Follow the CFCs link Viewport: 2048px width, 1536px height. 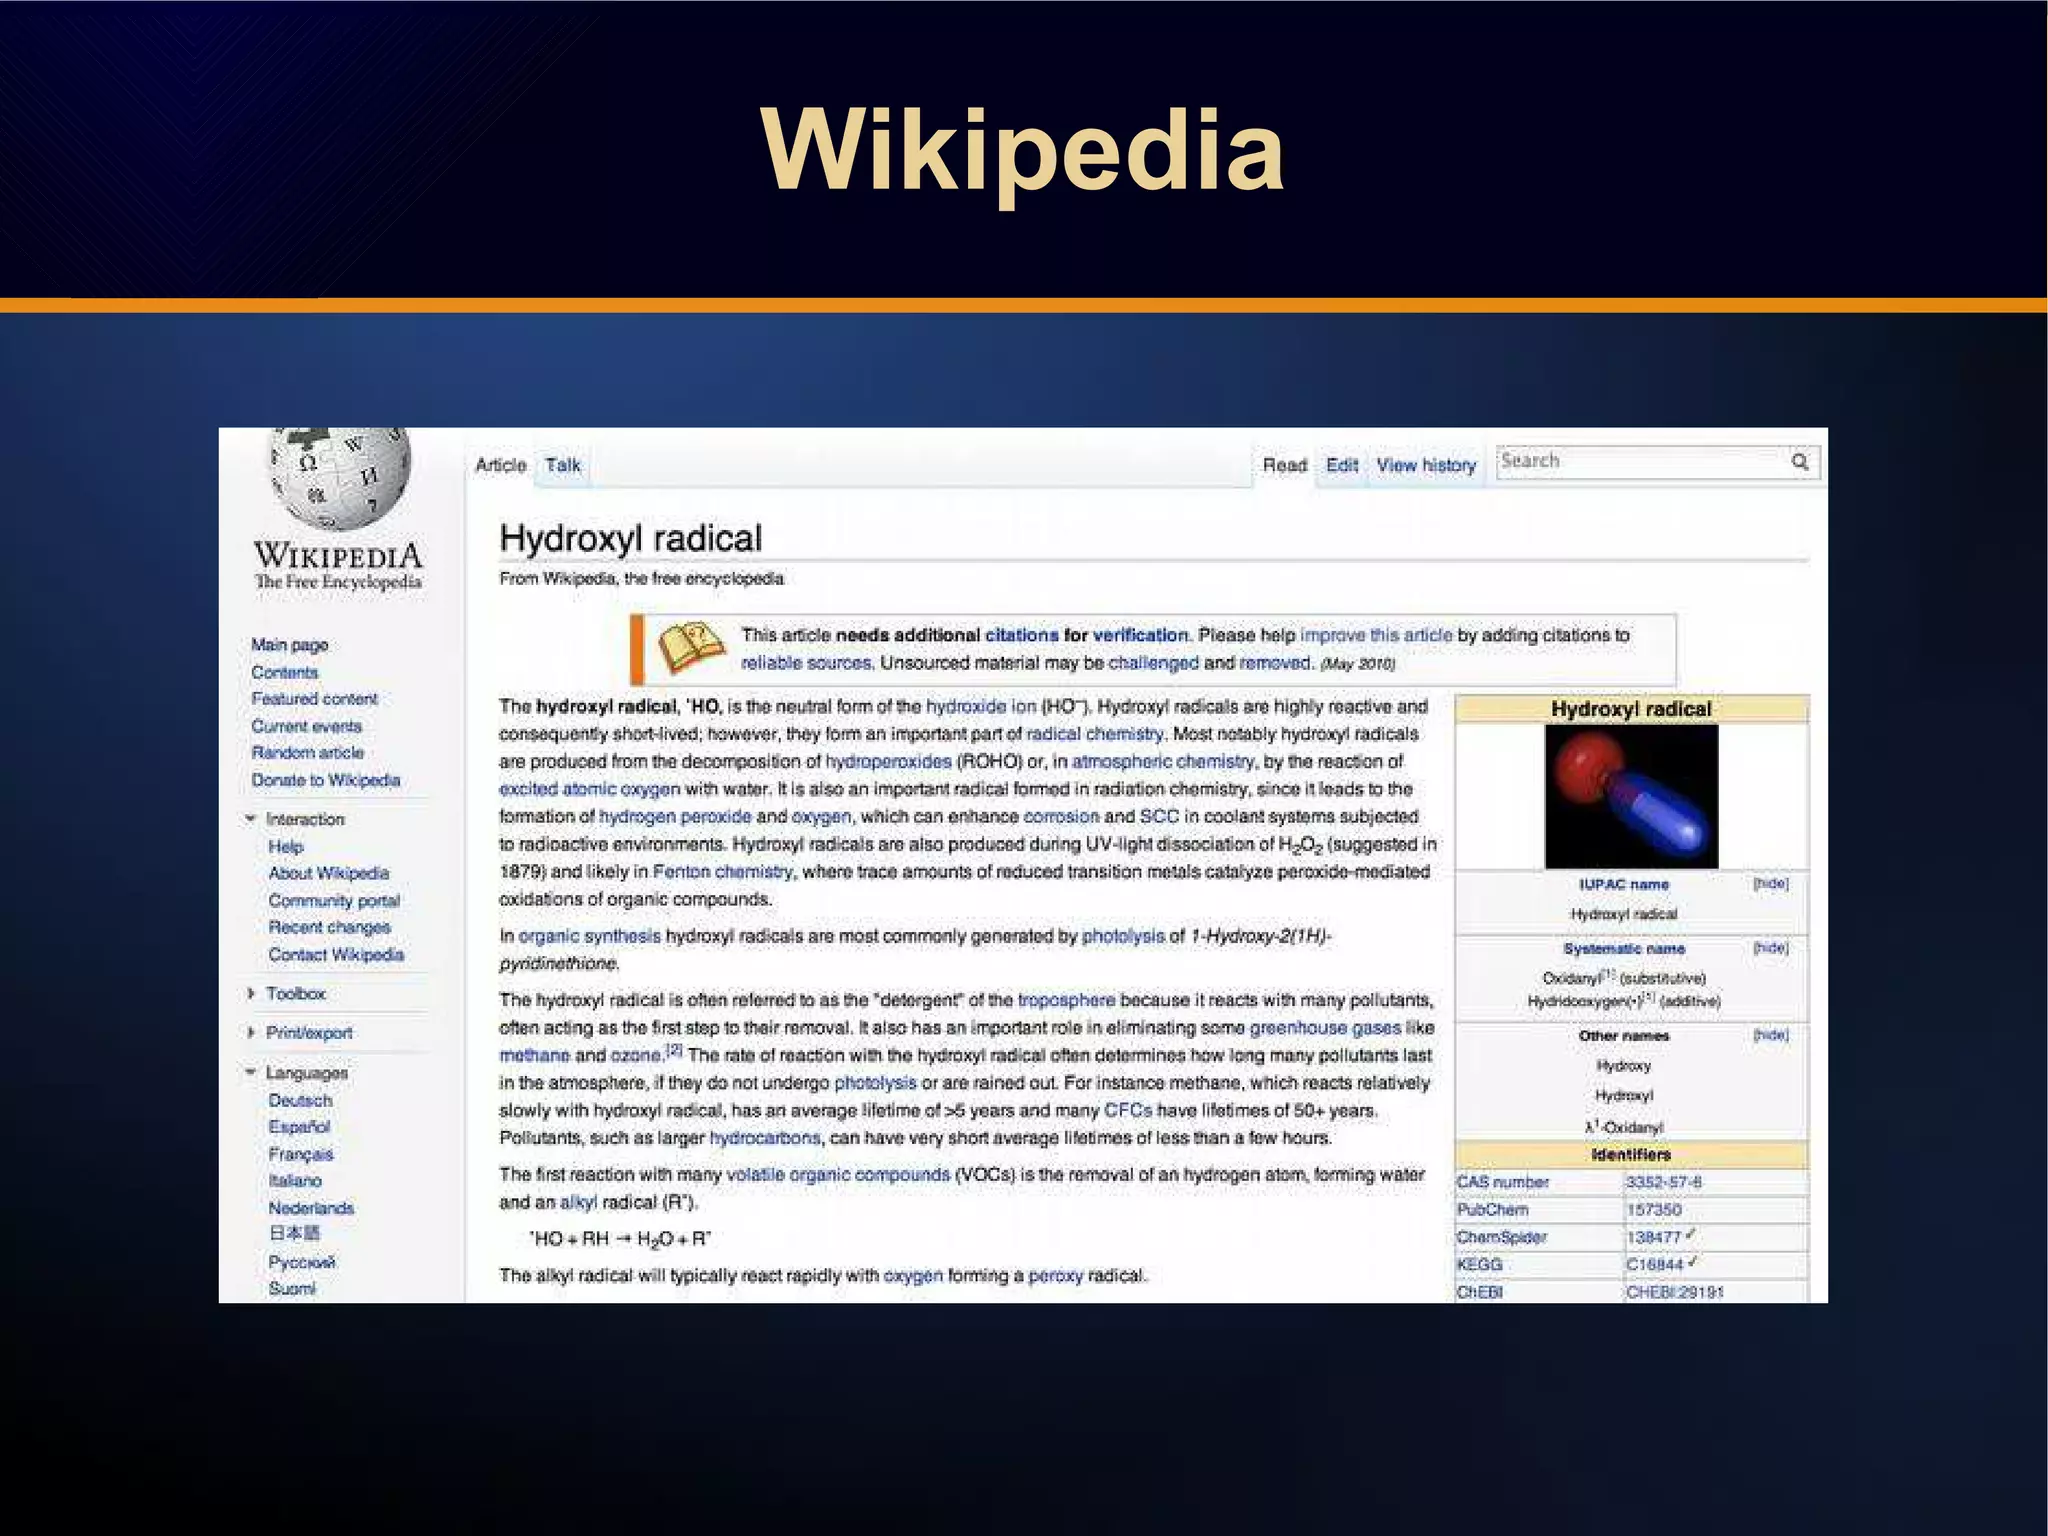(1128, 1111)
